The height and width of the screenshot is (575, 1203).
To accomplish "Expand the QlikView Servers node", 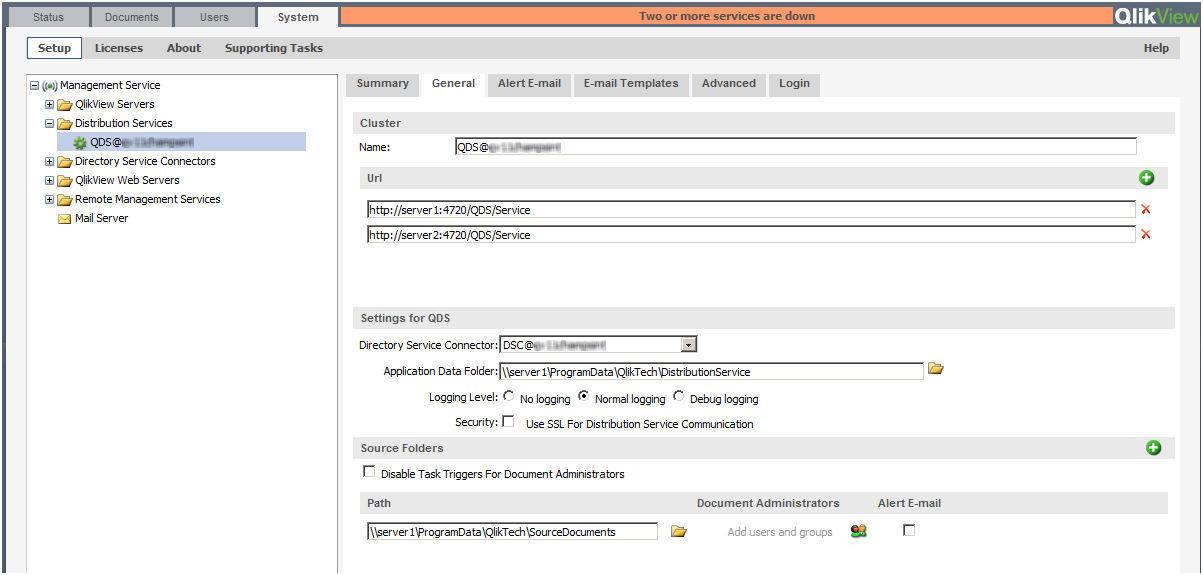I will tap(50, 105).
